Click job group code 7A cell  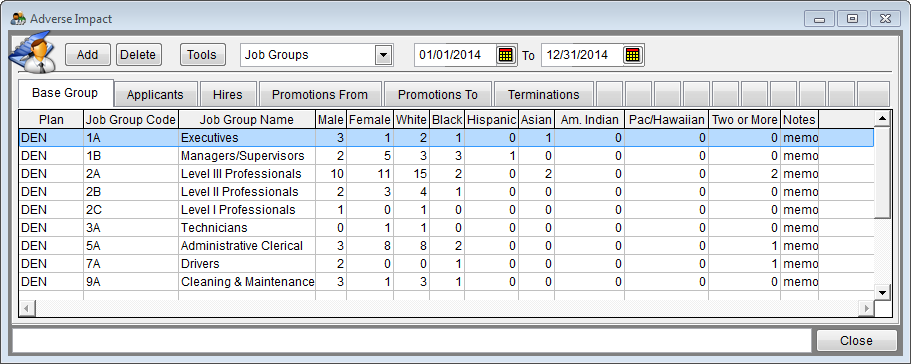click(131, 264)
